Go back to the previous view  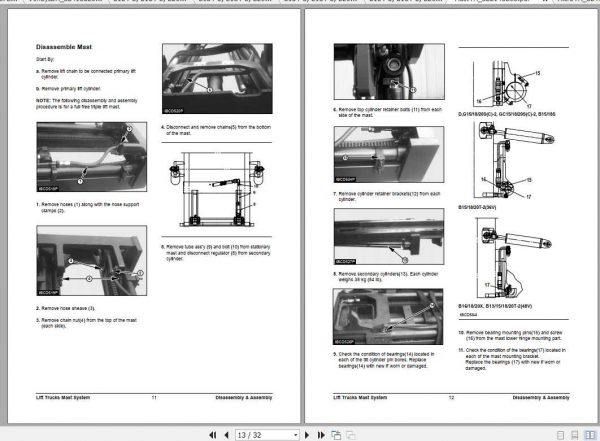click(336, 435)
